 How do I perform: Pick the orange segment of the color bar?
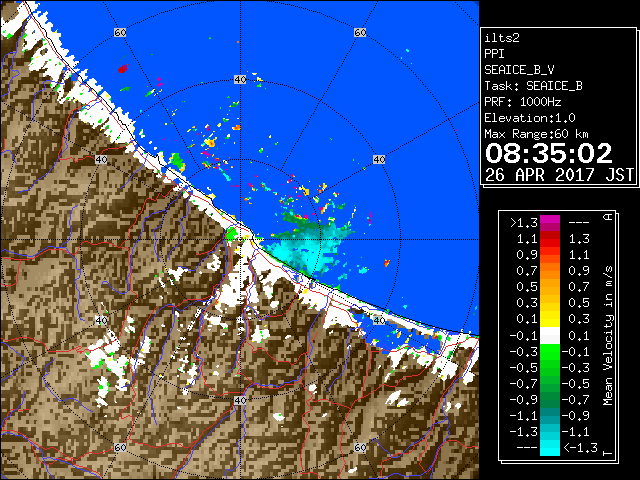pos(550,275)
